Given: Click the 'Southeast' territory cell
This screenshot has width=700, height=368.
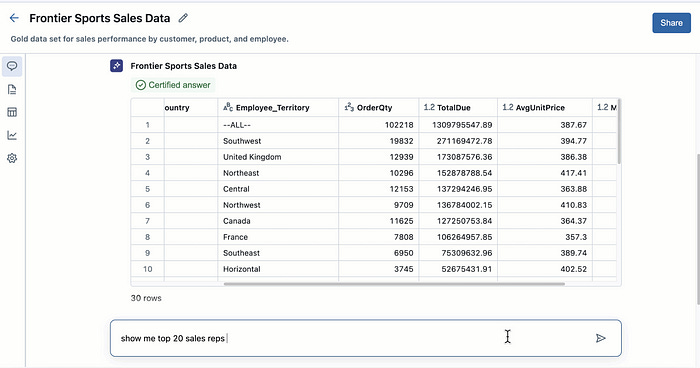Looking at the screenshot, I should pyautogui.click(x=278, y=253).
